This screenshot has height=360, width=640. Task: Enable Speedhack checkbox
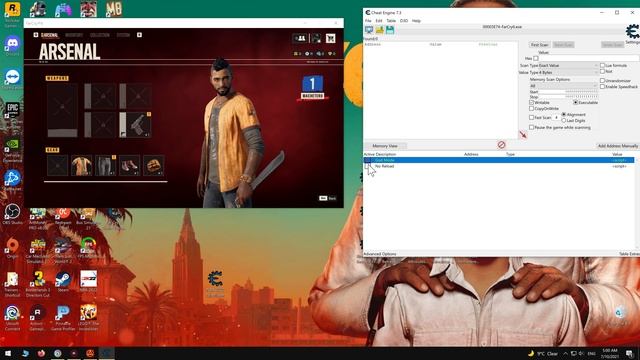(x=602, y=87)
